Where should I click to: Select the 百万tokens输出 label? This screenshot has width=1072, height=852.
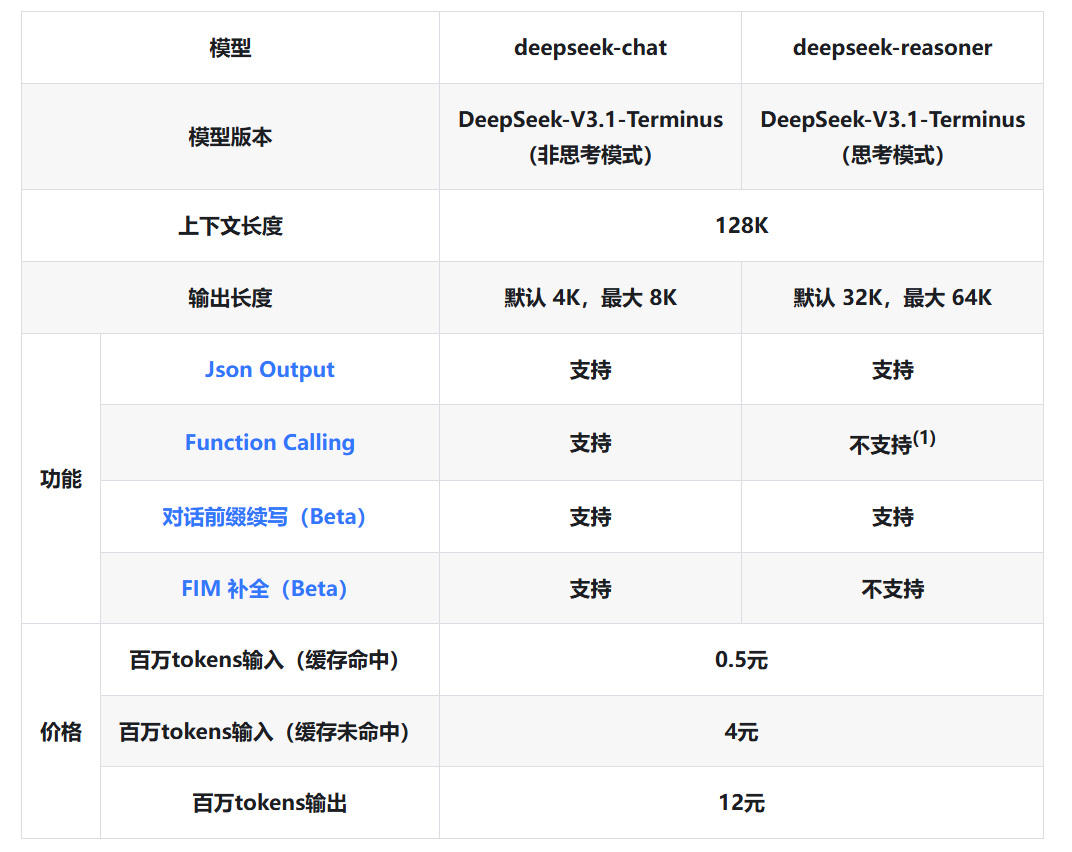[269, 802]
